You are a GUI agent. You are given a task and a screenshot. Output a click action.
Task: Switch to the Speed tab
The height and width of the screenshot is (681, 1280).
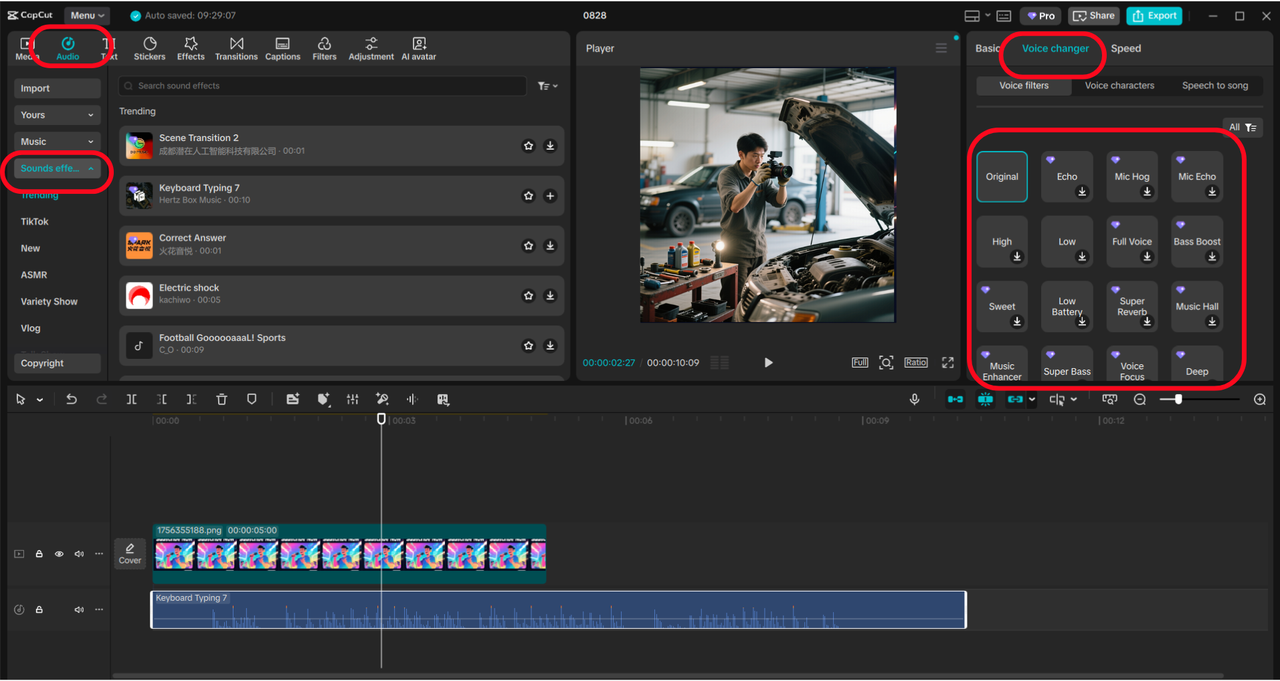click(1125, 48)
